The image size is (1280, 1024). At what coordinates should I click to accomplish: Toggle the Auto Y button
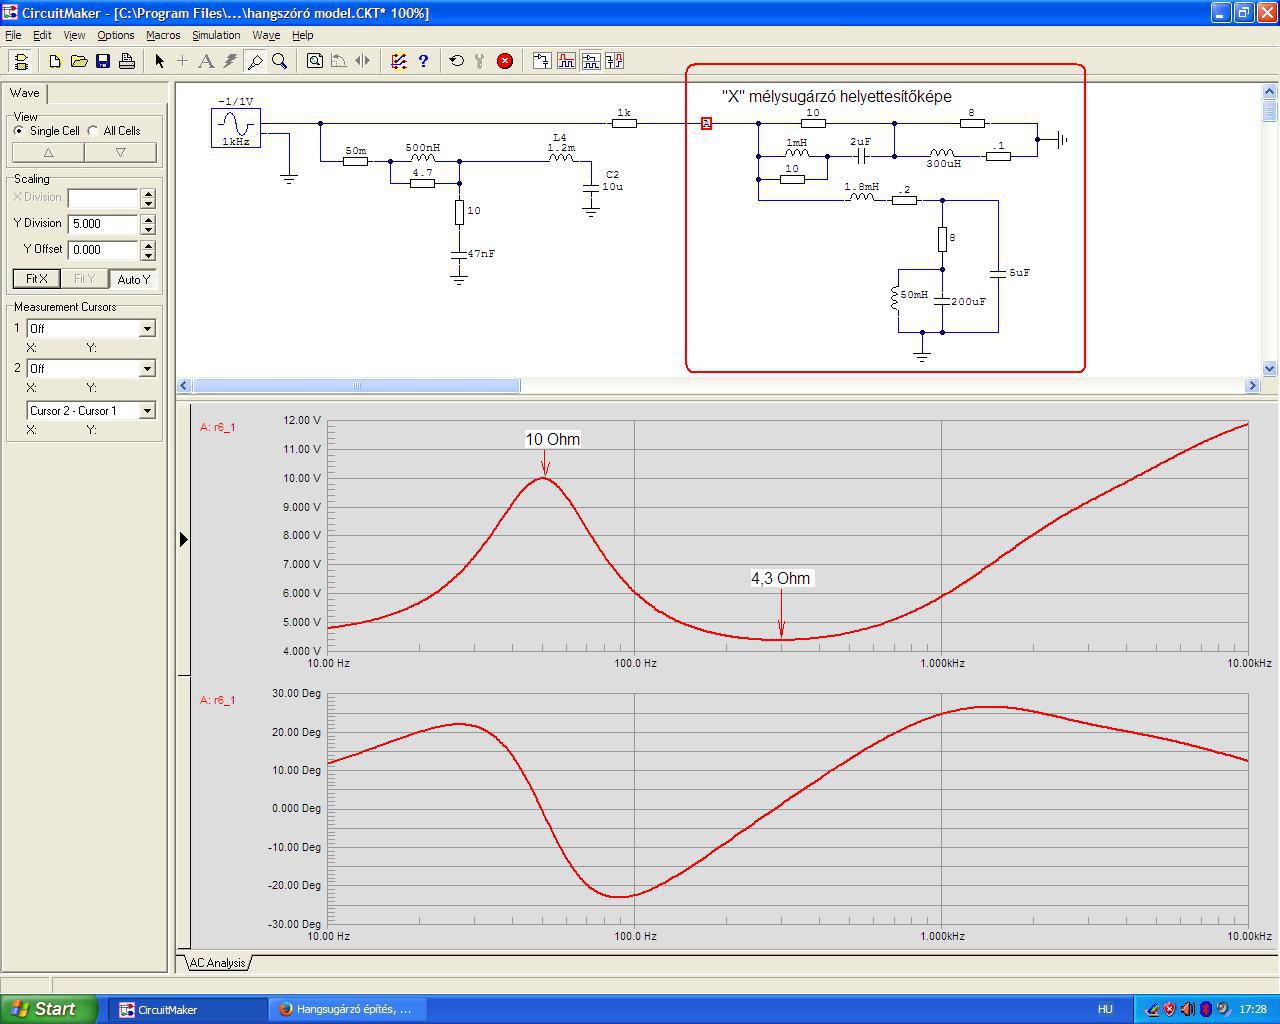tap(133, 279)
